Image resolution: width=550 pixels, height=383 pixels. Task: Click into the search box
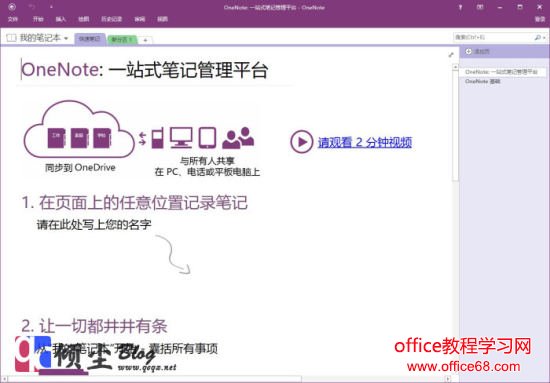493,37
